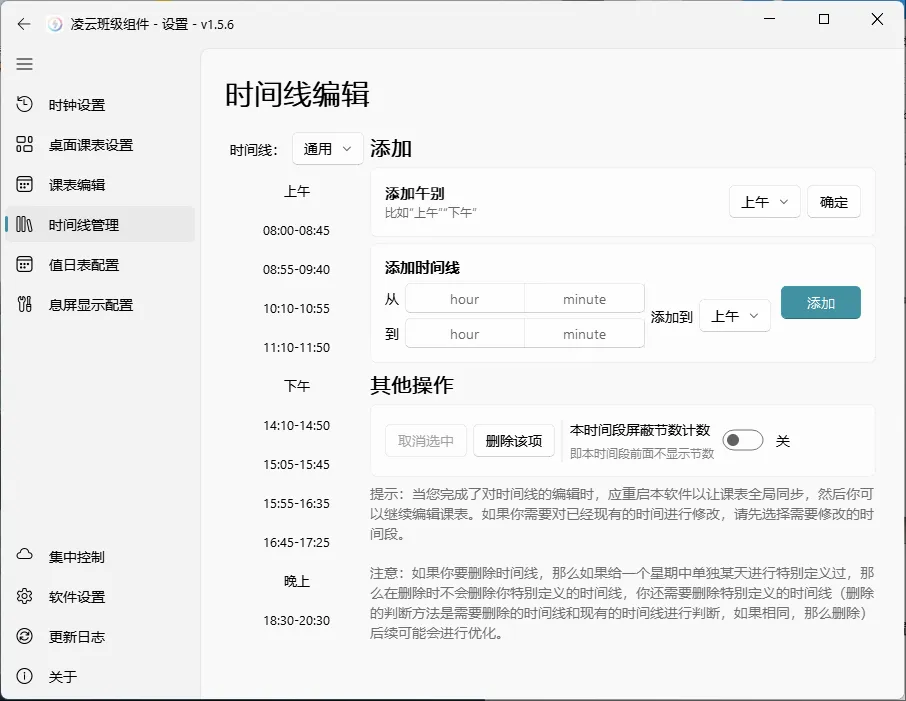Click the calendar icon for 课表编辑
The width and height of the screenshot is (906, 701).
(24, 184)
